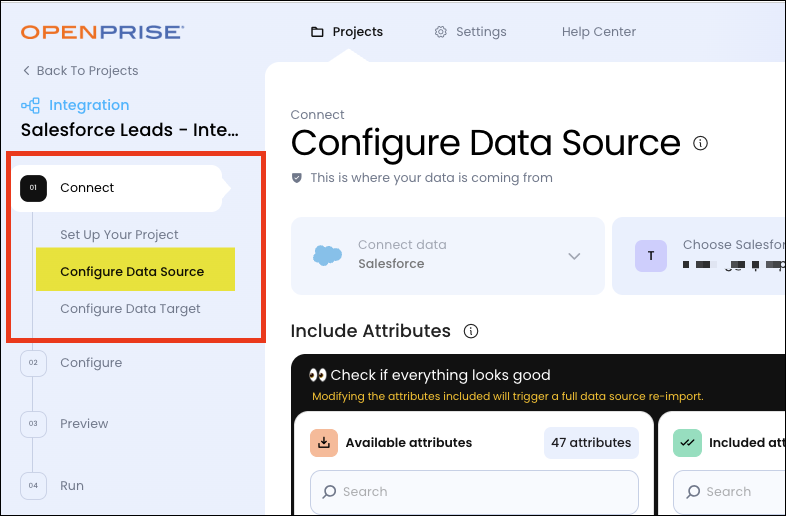Click the Search field under Available attributes
The image size is (786, 516).
click(x=474, y=492)
